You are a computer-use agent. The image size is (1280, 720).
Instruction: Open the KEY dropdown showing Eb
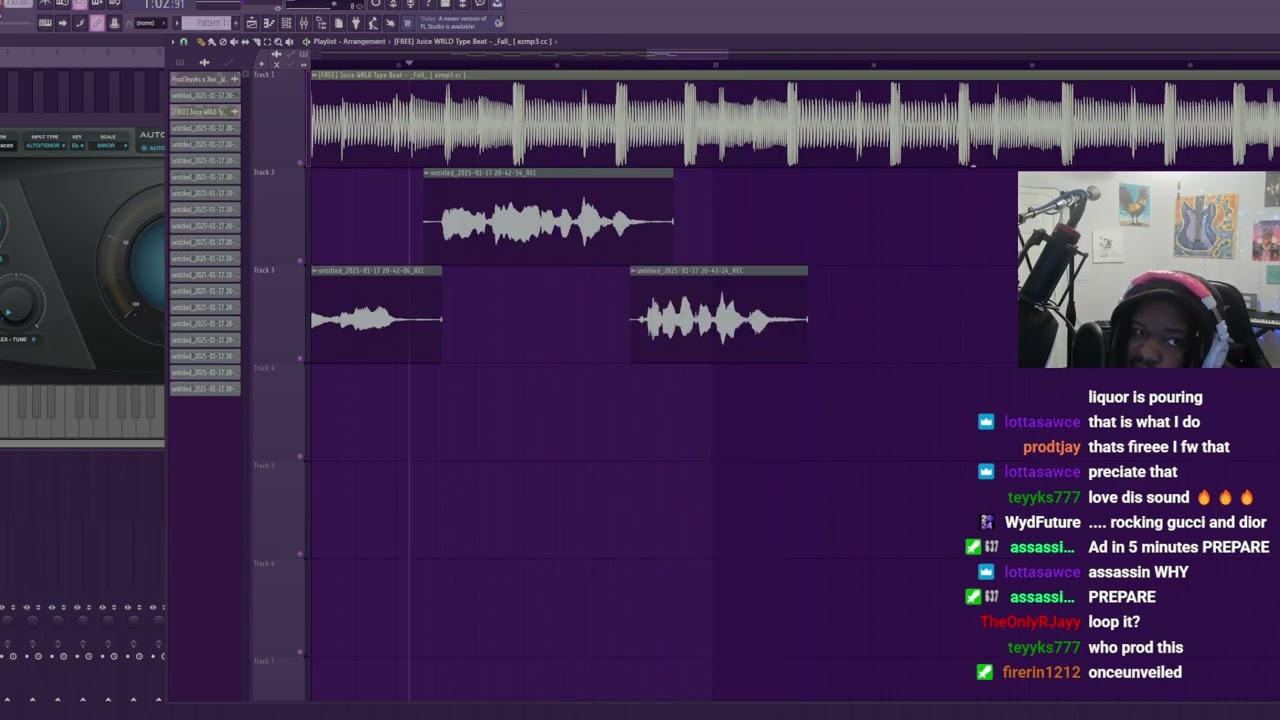[78, 146]
